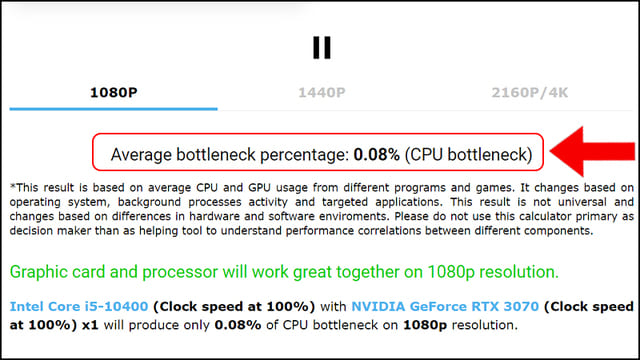Screen dimensions: 640x360
Task: Switch to the 1440P tab
Action: click(322, 93)
